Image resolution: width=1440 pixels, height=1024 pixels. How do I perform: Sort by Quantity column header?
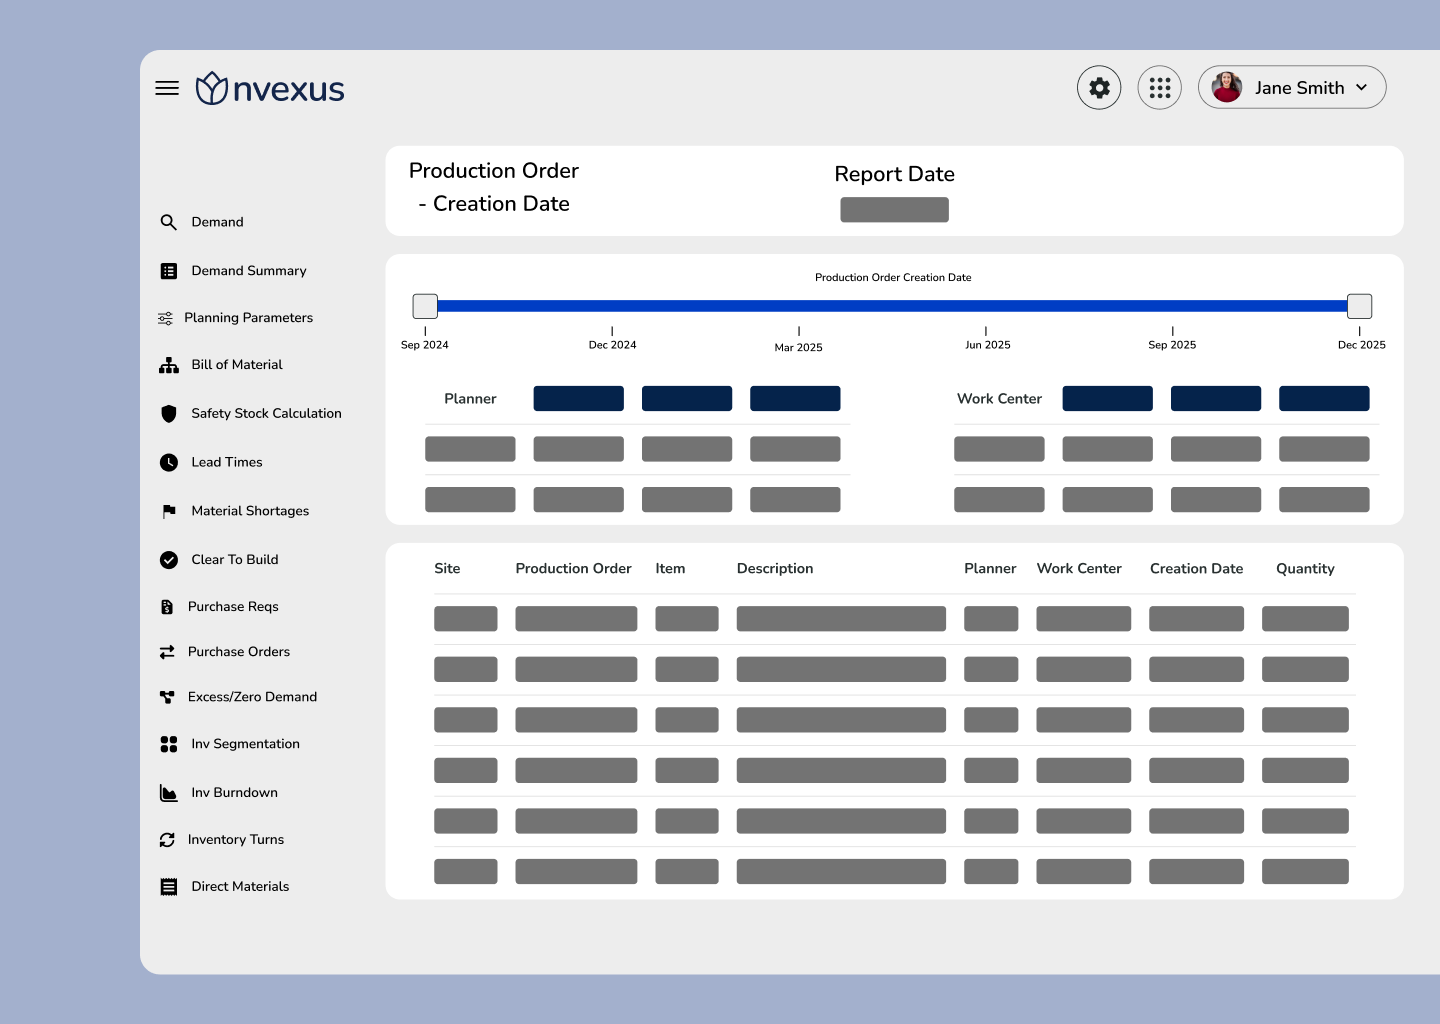click(x=1305, y=569)
